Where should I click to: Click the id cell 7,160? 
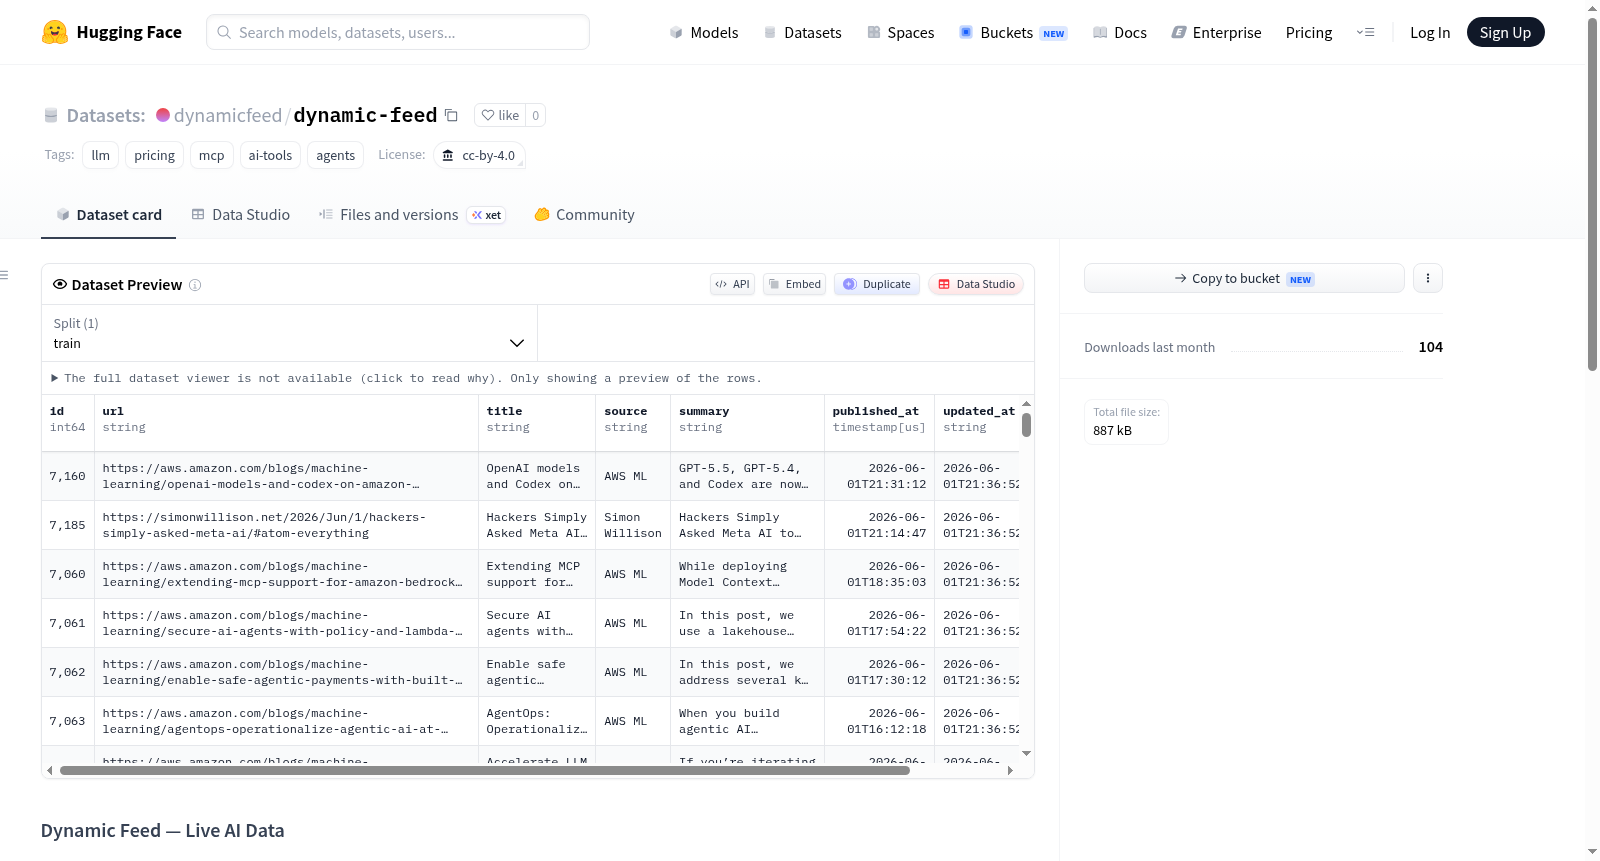point(68,476)
